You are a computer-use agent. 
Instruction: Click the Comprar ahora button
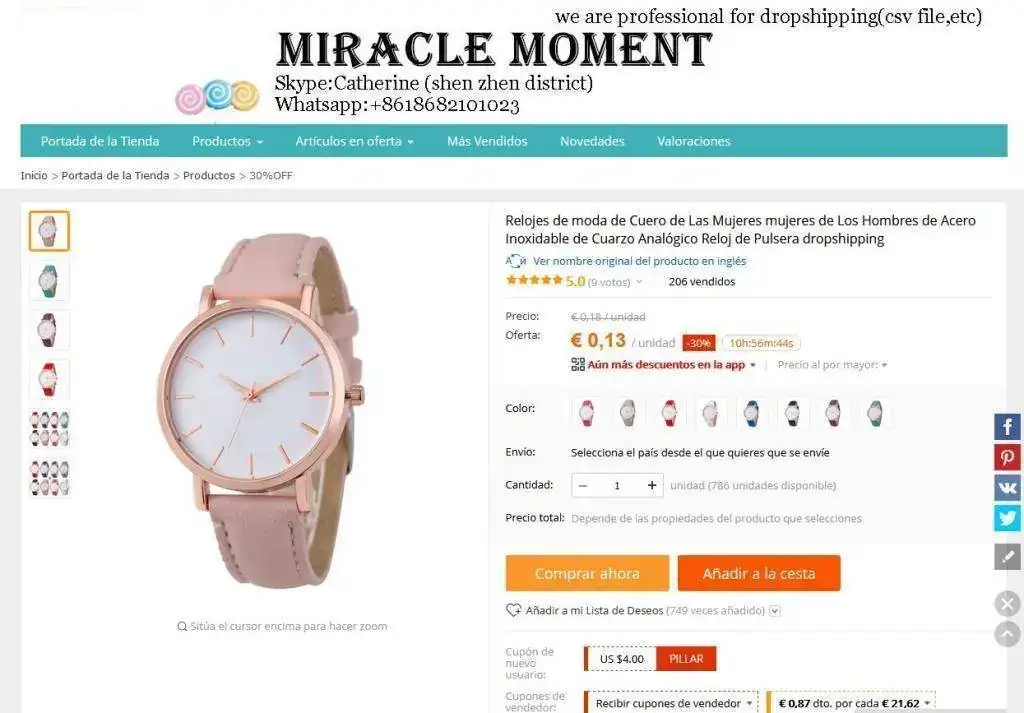pos(587,573)
